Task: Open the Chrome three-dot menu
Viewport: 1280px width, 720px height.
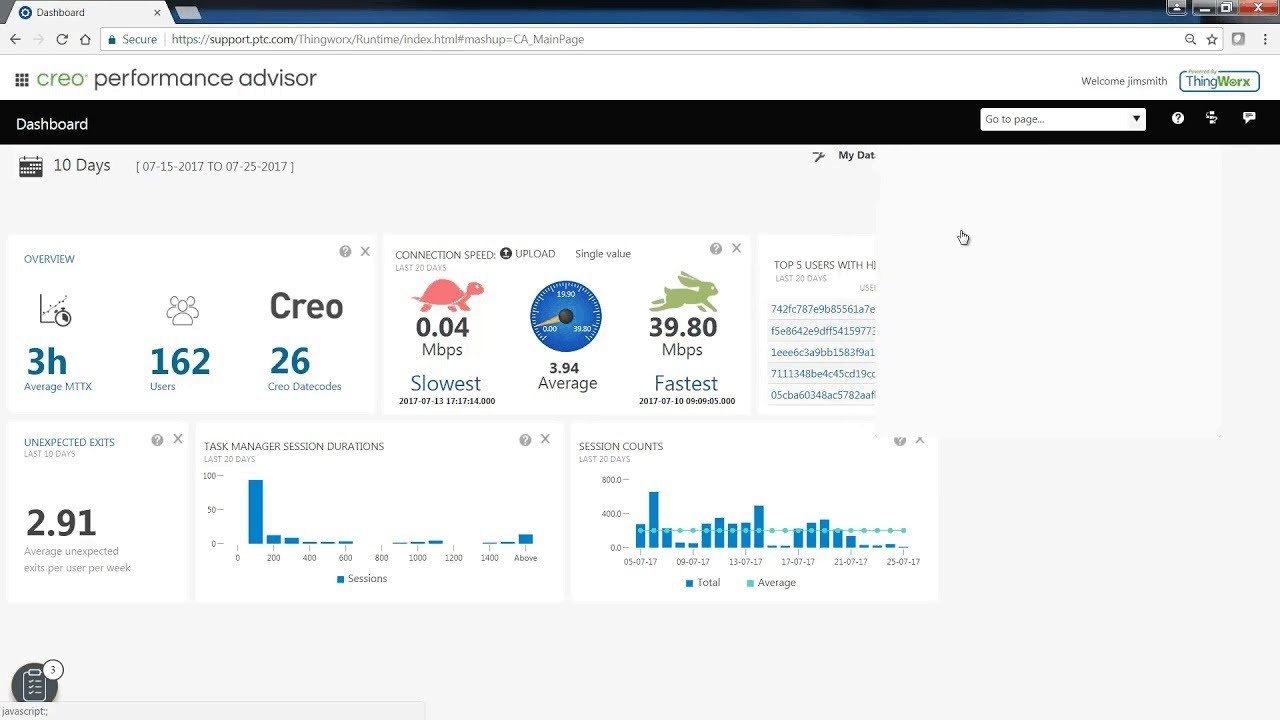Action: click(1265, 39)
